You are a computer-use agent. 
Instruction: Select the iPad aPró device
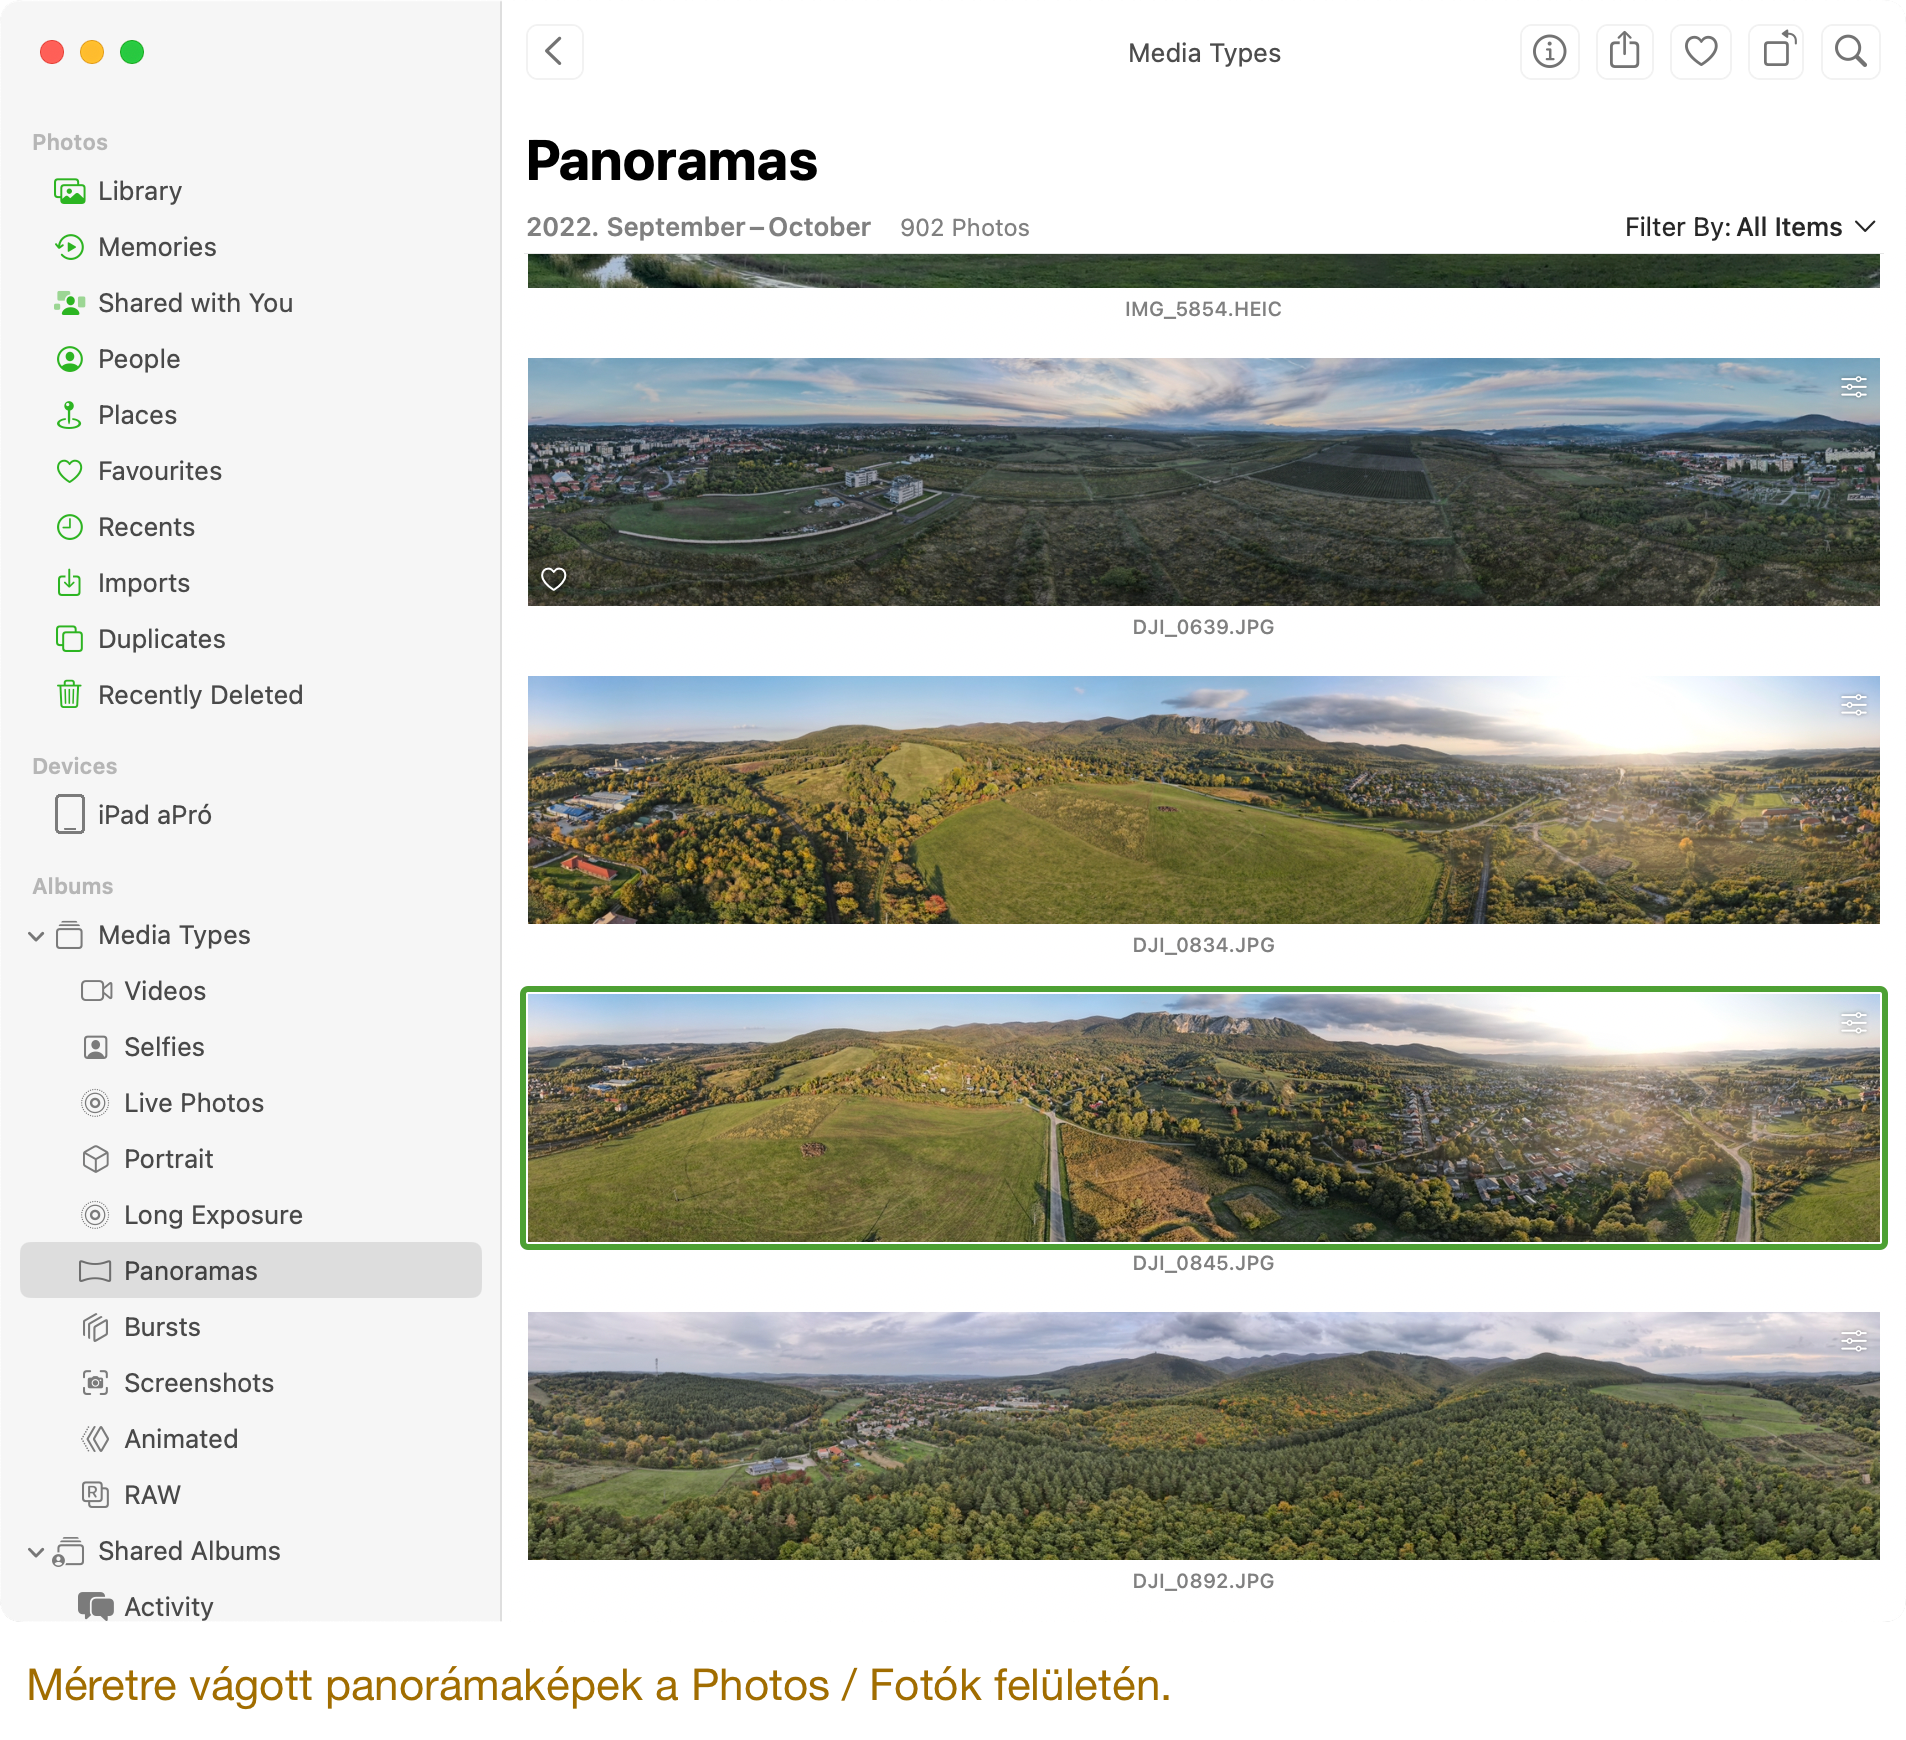click(x=154, y=815)
